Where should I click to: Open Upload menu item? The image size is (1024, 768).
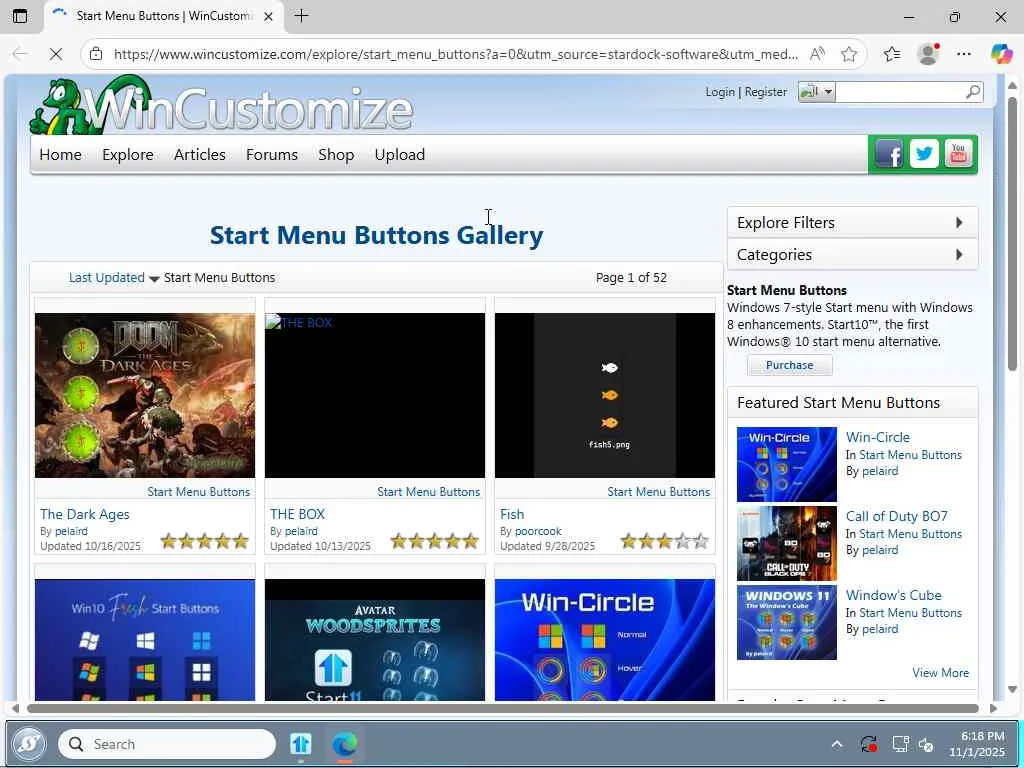click(x=400, y=155)
